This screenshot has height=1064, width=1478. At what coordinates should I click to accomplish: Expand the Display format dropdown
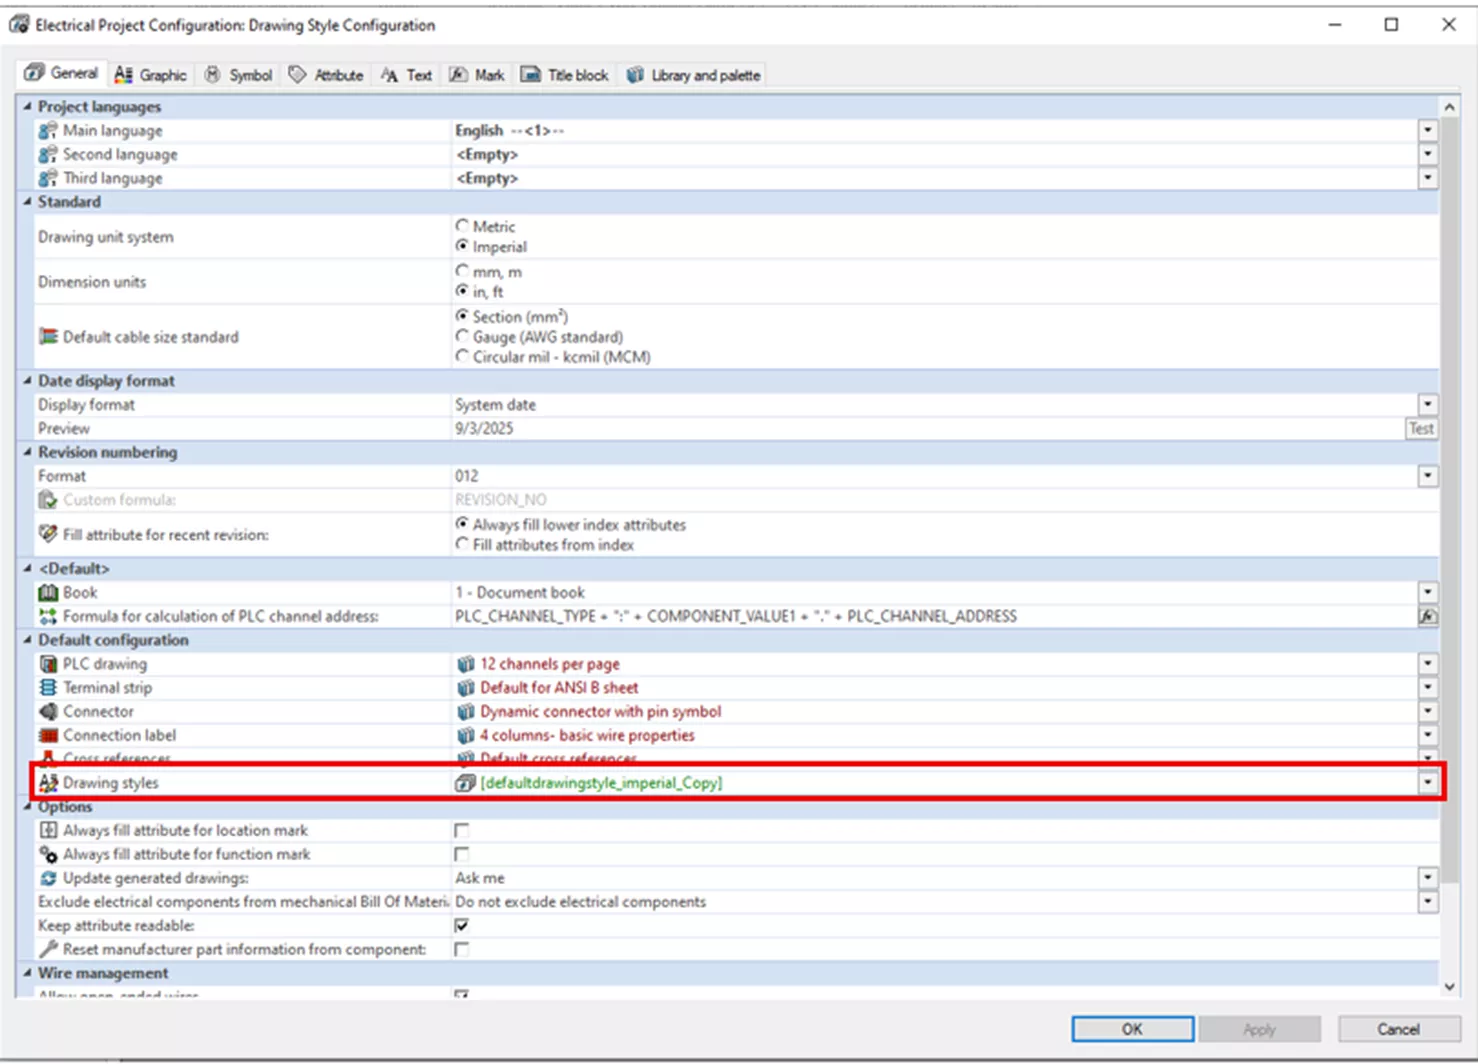click(x=1427, y=405)
